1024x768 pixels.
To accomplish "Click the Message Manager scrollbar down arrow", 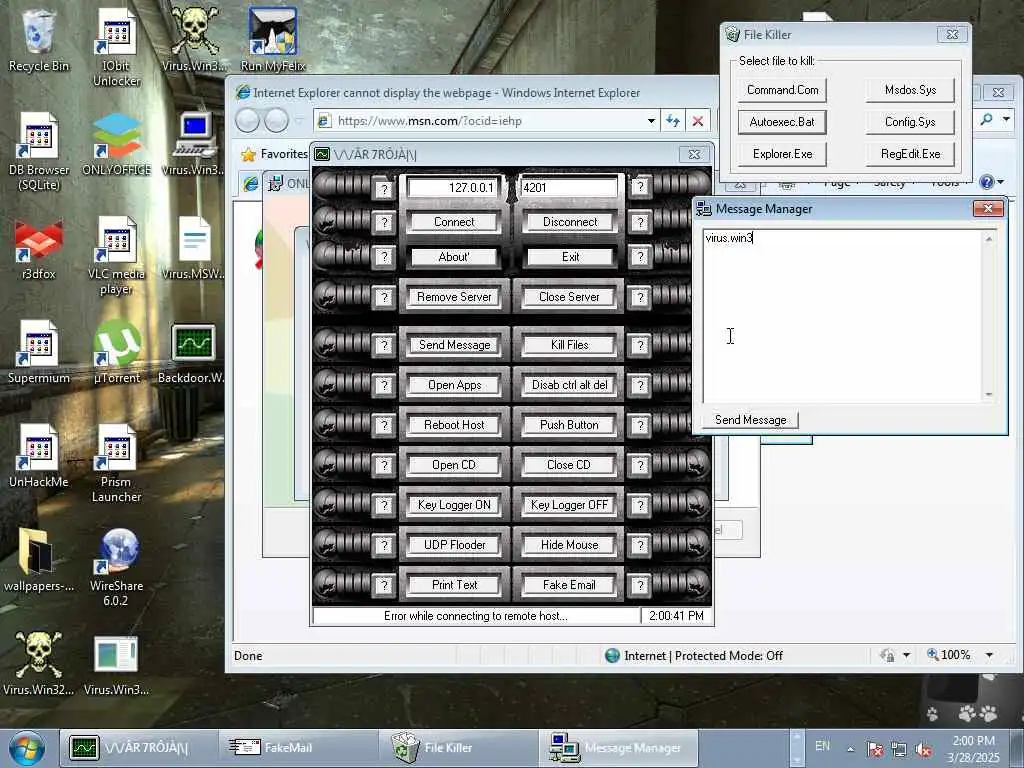I will (989, 394).
